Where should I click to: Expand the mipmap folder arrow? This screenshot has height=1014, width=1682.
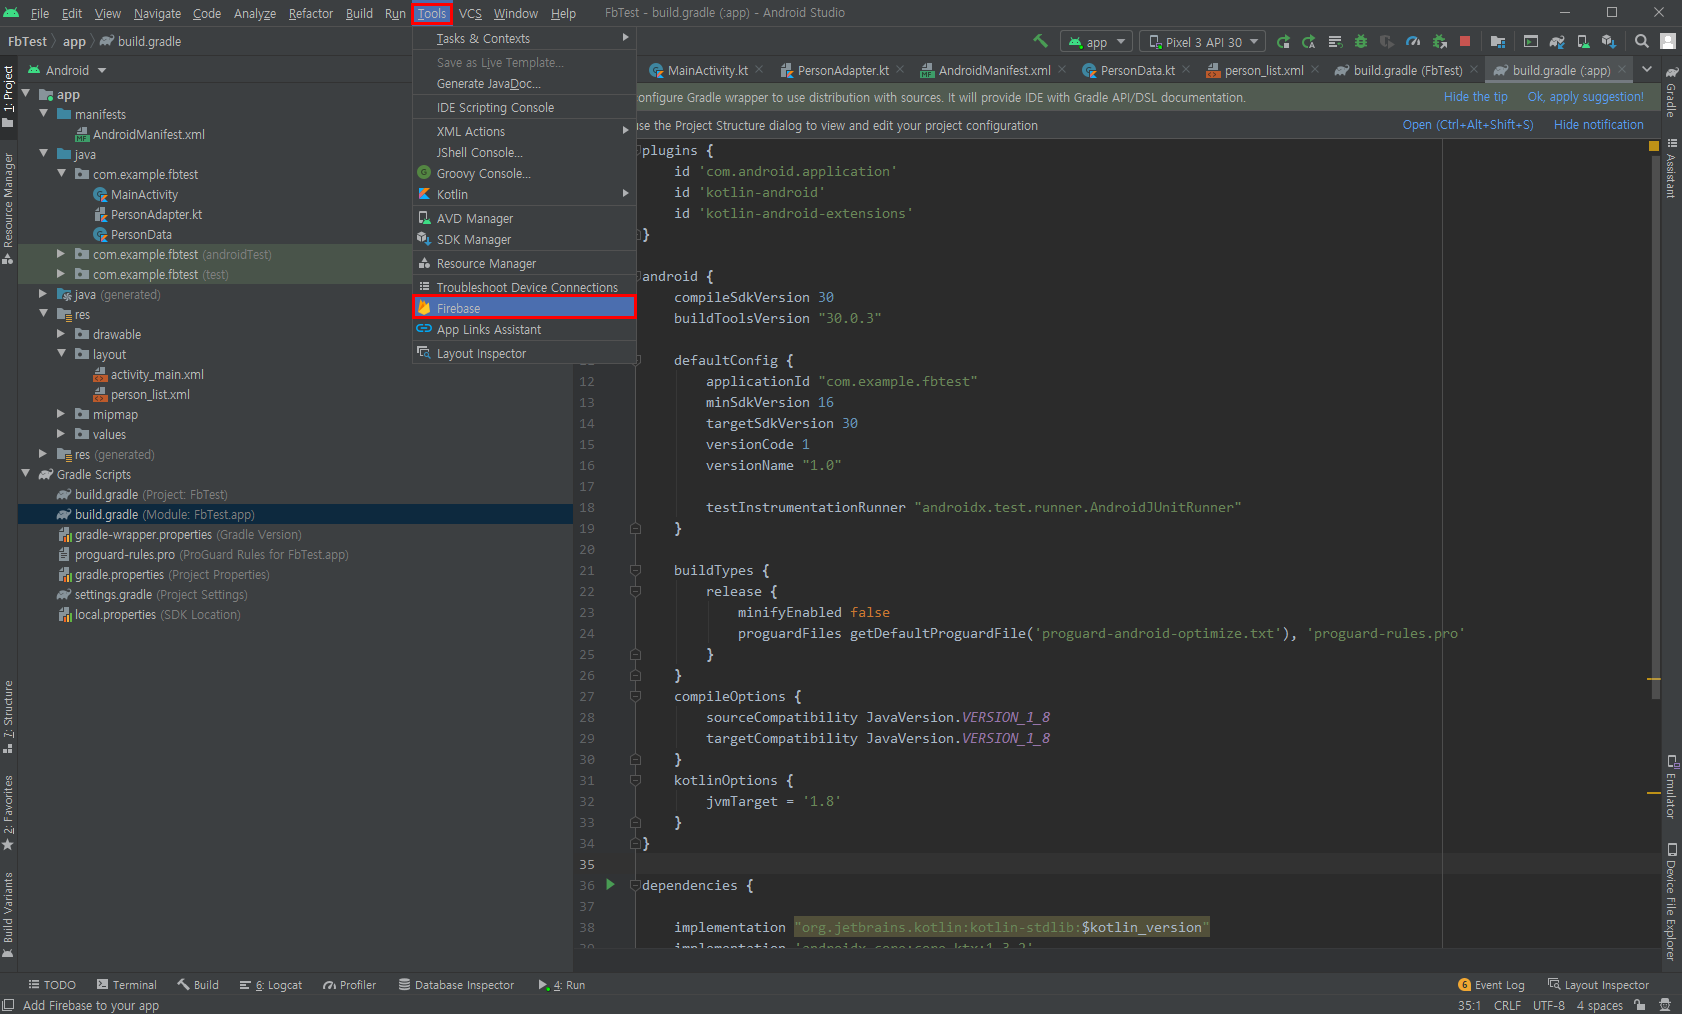coord(61,414)
